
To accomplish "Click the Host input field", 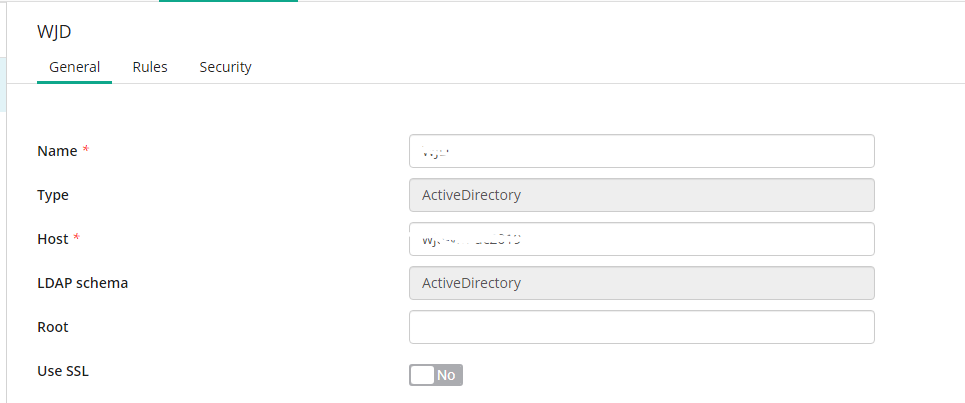I will 641,239.
